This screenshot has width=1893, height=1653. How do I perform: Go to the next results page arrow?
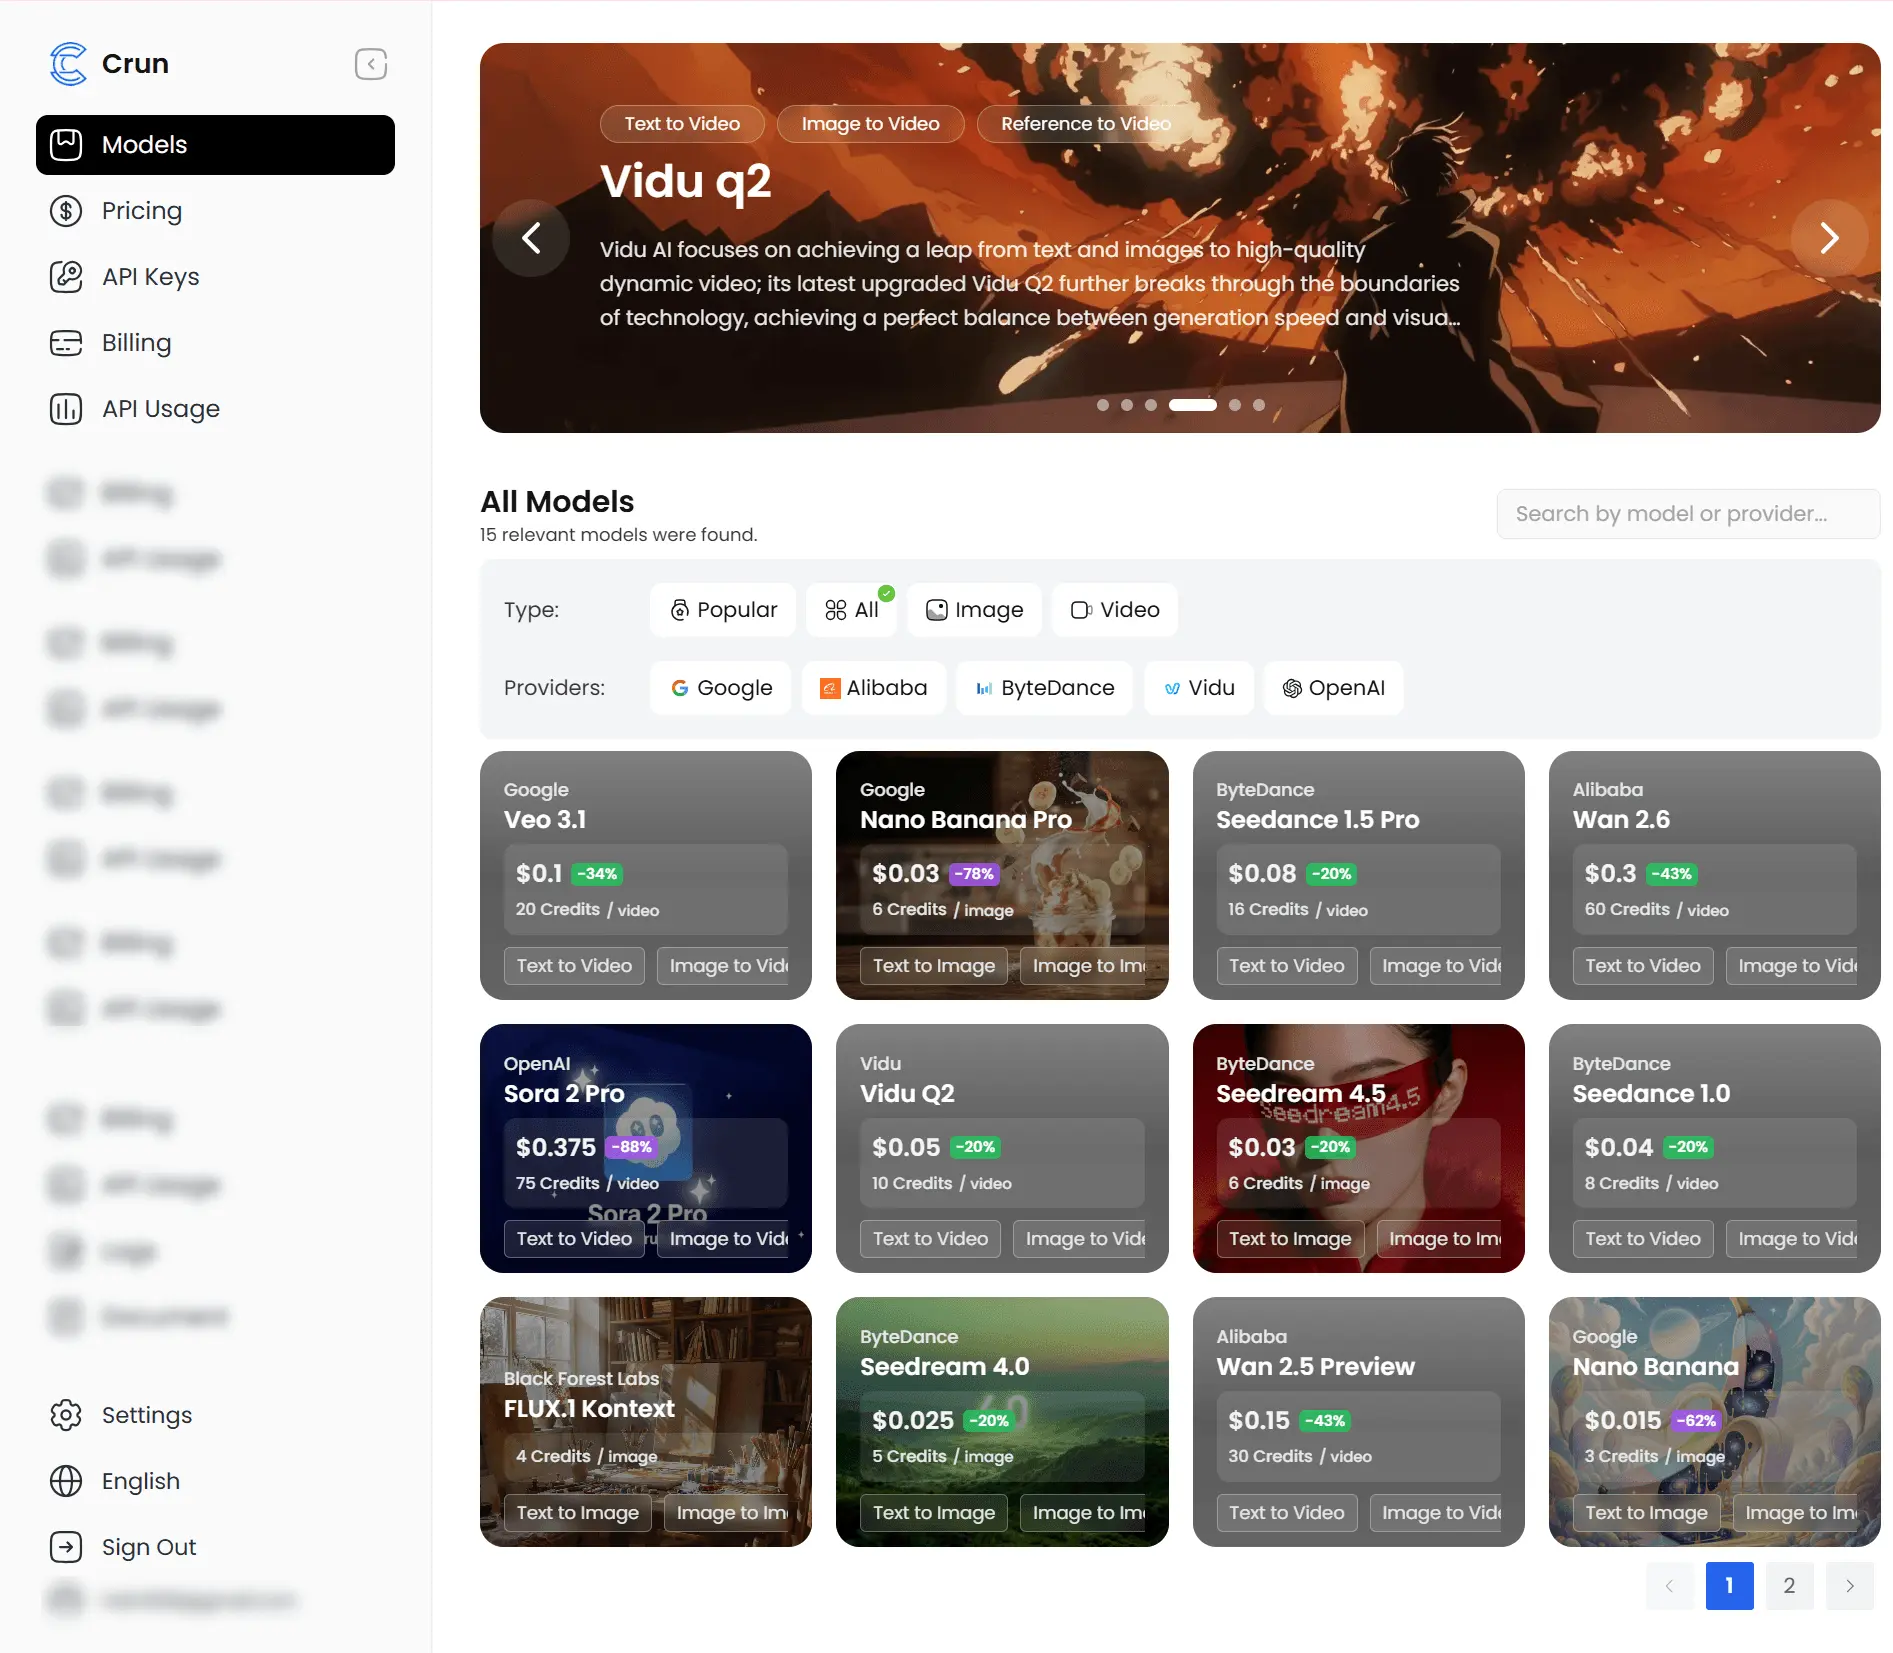click(1850, 1586)
